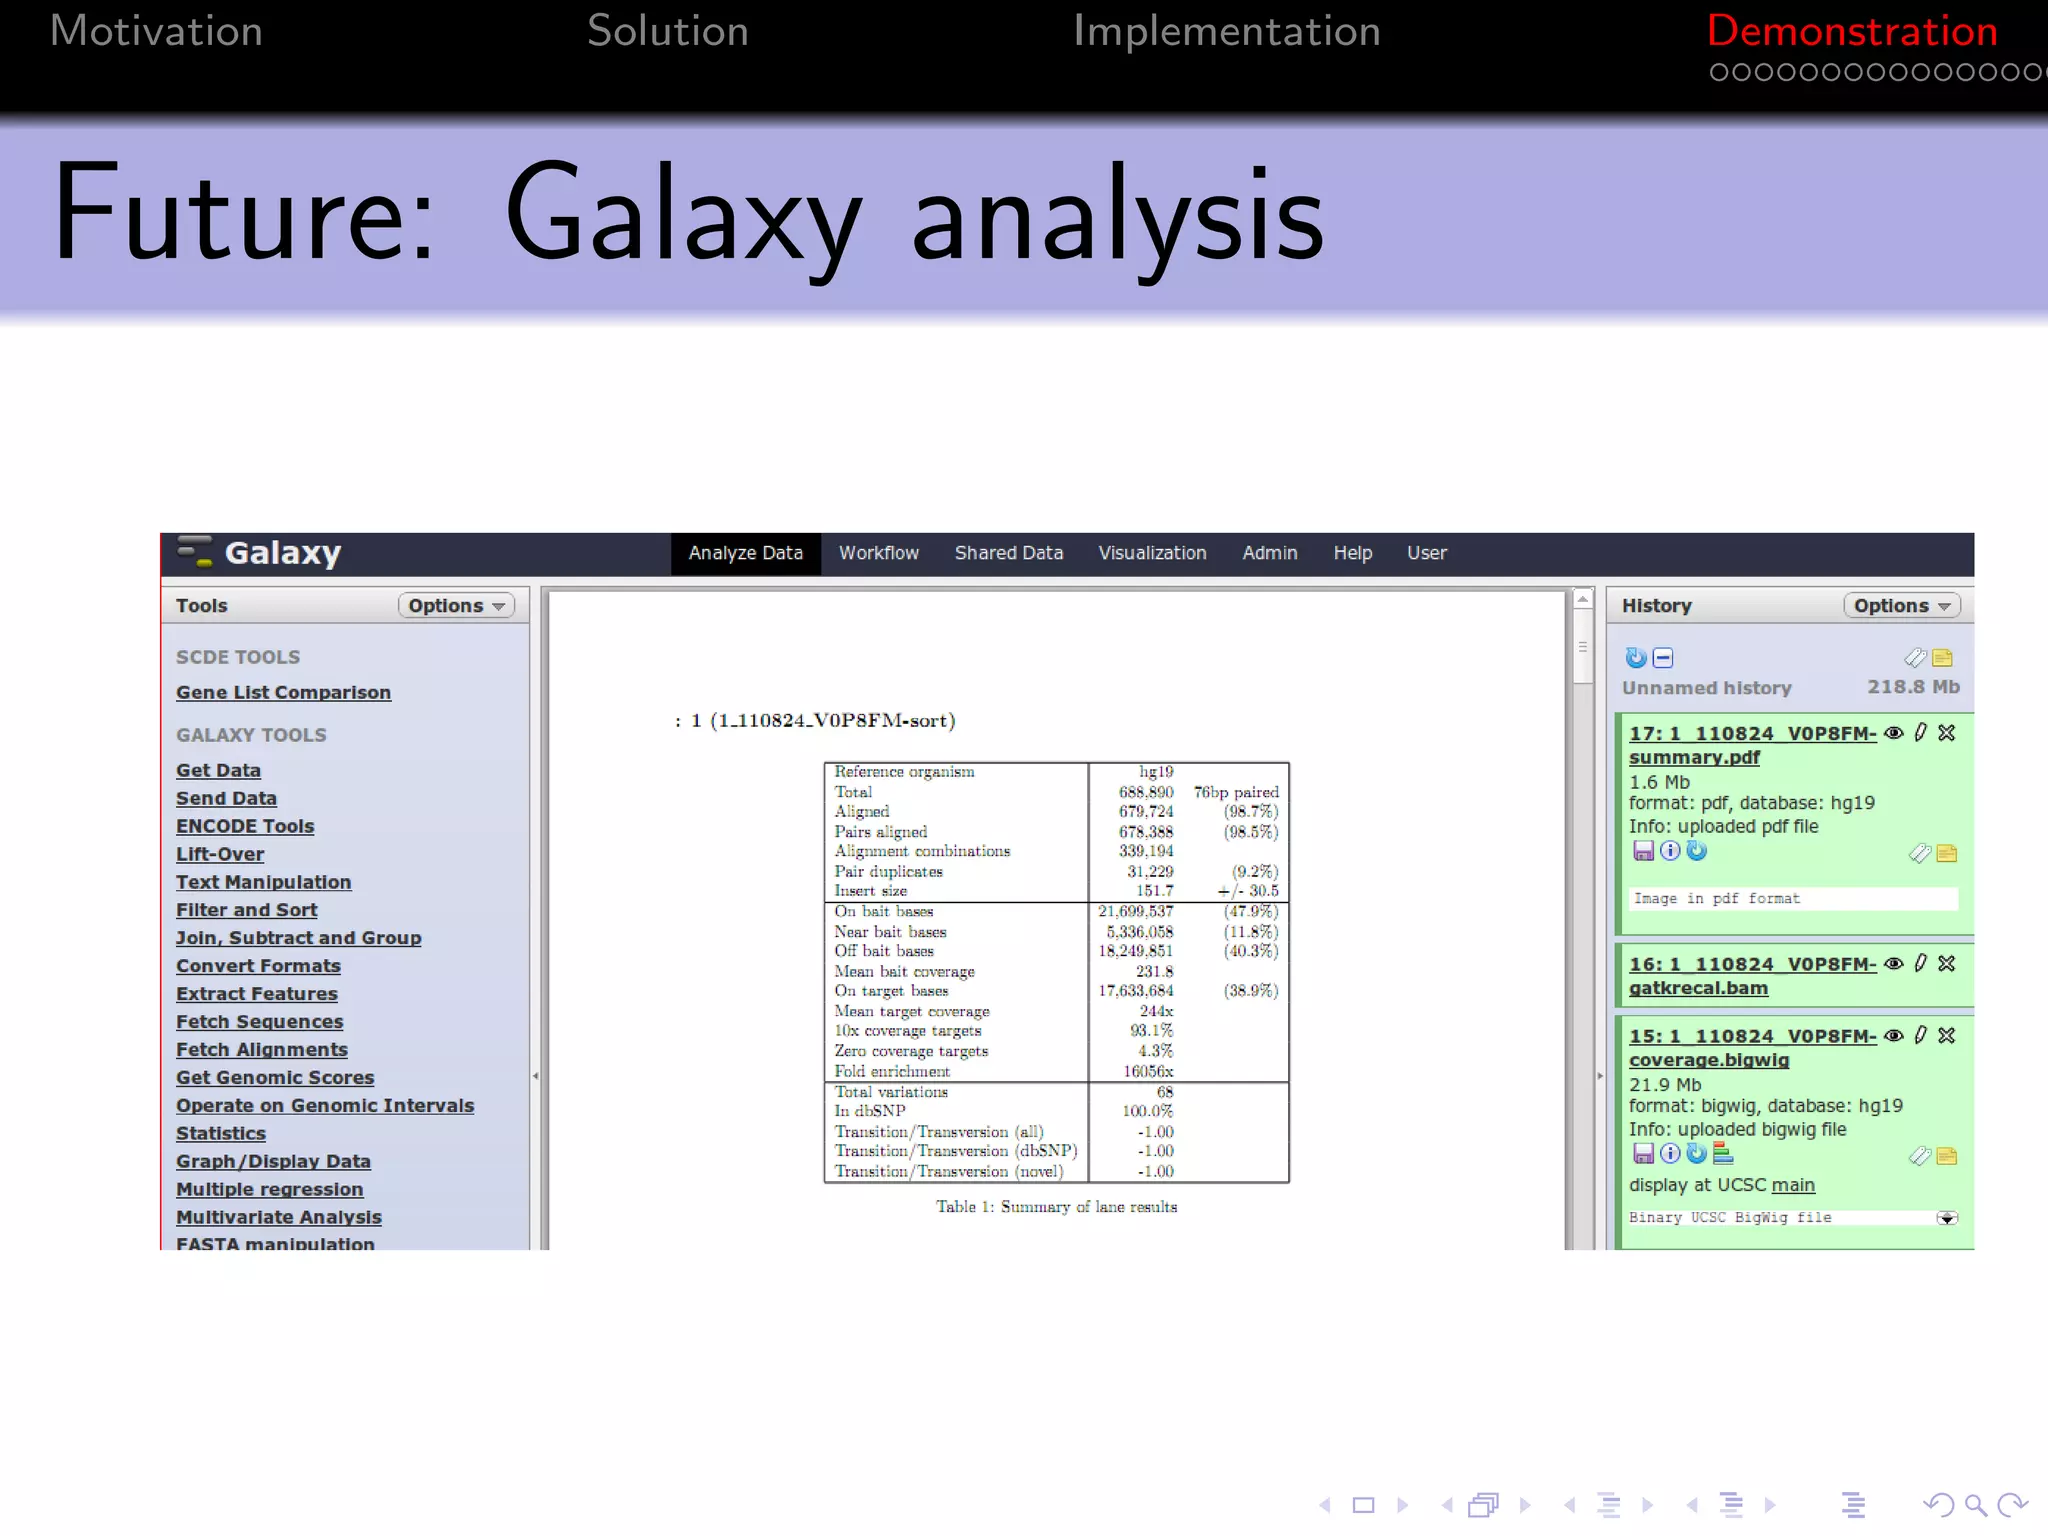Show info for summary.pdf dataset
The width and height of the screenshot is (2048, 1536).
pos(1670,851)
